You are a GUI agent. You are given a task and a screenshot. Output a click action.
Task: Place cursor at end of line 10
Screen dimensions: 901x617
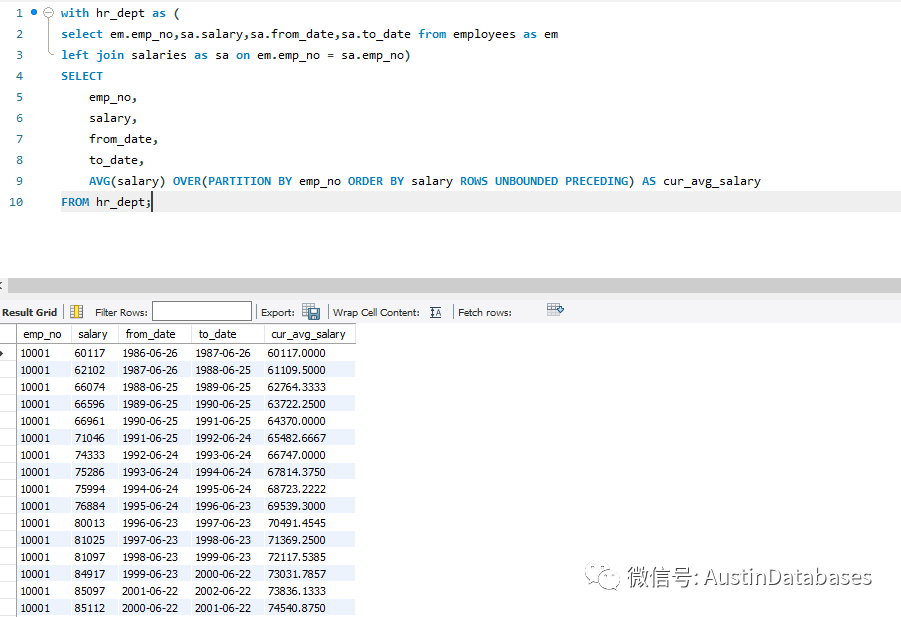tap(153, 202)
